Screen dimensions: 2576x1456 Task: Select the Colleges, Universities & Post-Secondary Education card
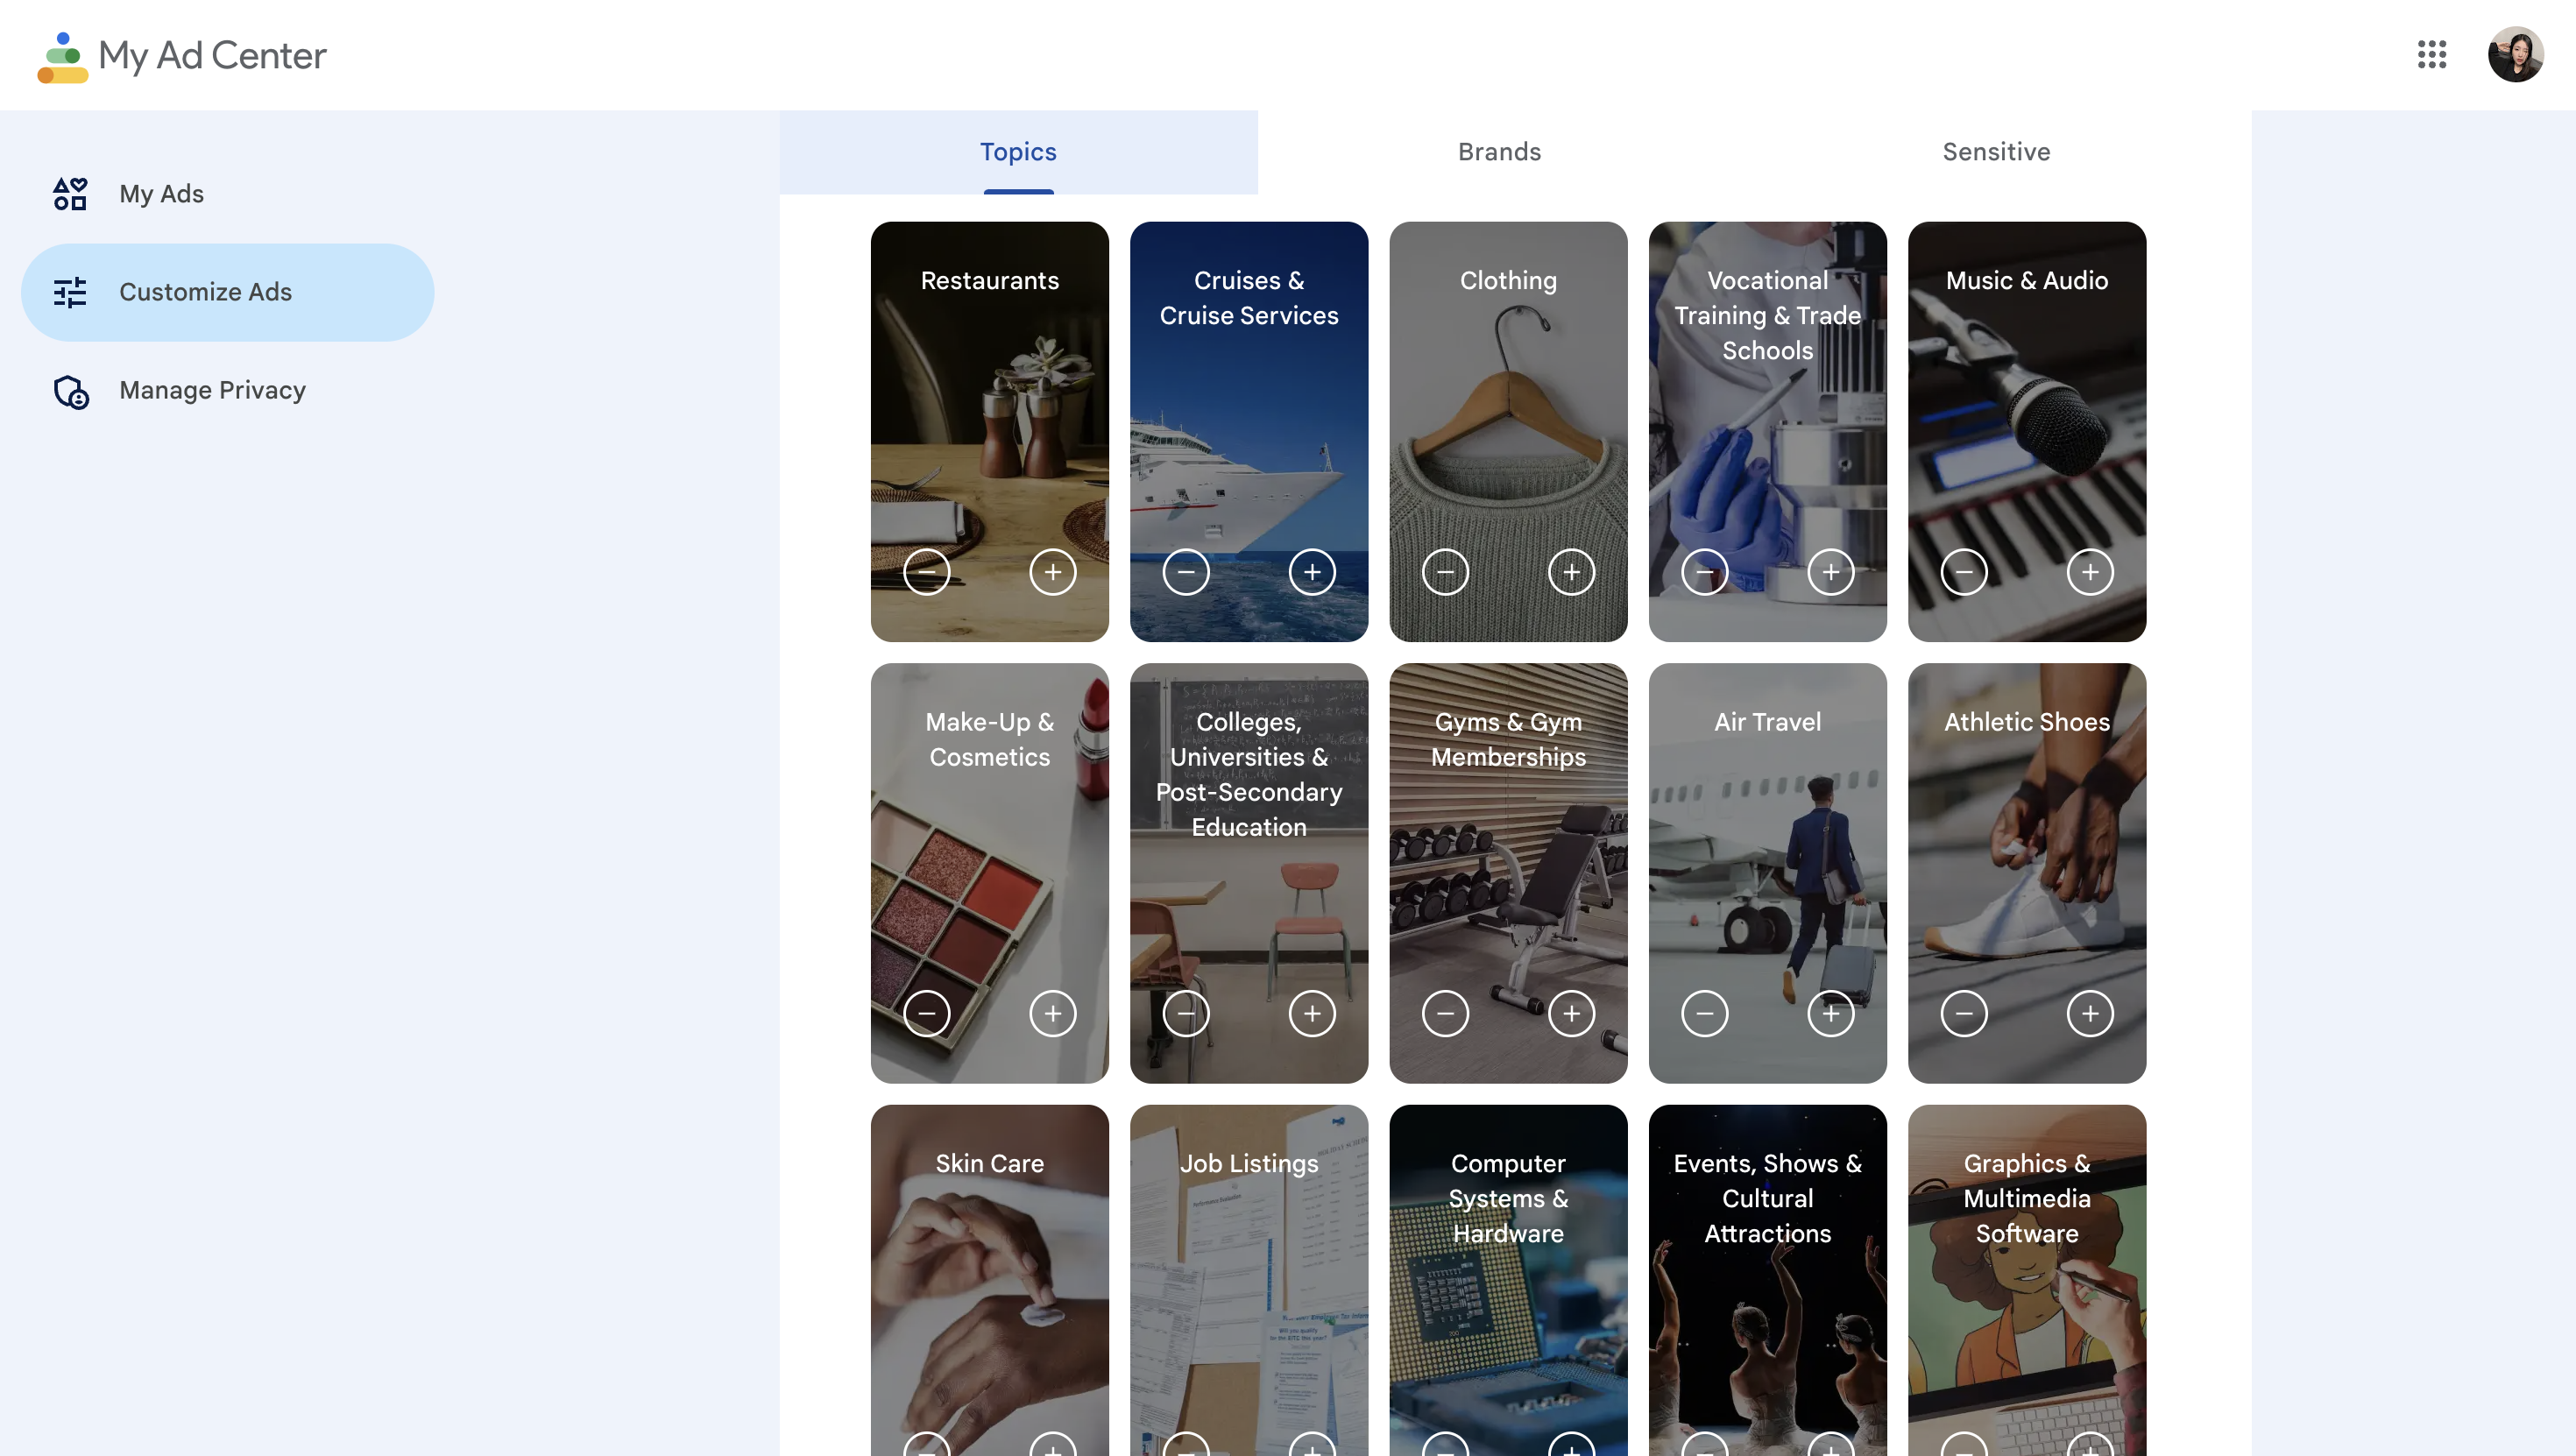pos(1249,873)
